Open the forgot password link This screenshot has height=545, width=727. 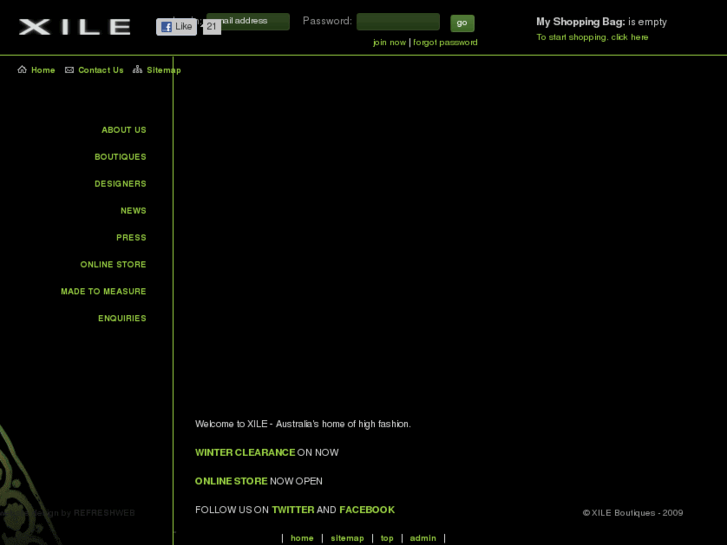pos(445,43)
